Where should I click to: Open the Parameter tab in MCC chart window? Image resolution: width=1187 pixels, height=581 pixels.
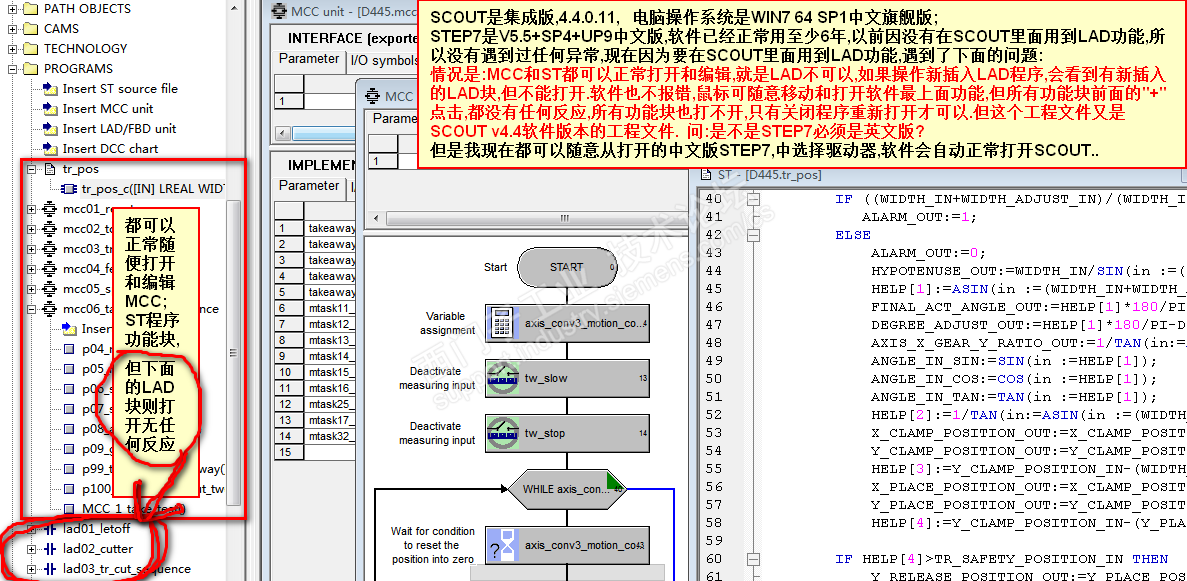click(x=394, y=118)
